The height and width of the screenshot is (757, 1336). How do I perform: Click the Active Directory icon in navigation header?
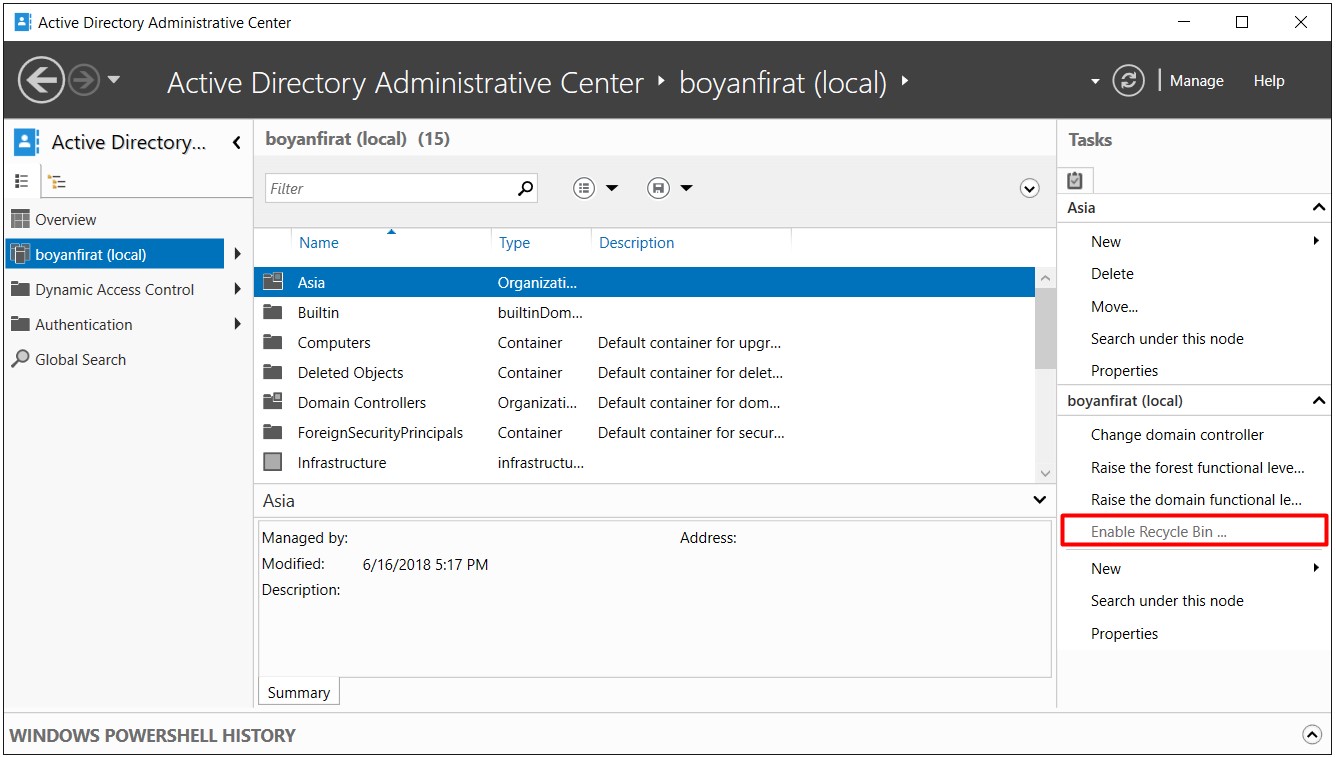[26, 142]
